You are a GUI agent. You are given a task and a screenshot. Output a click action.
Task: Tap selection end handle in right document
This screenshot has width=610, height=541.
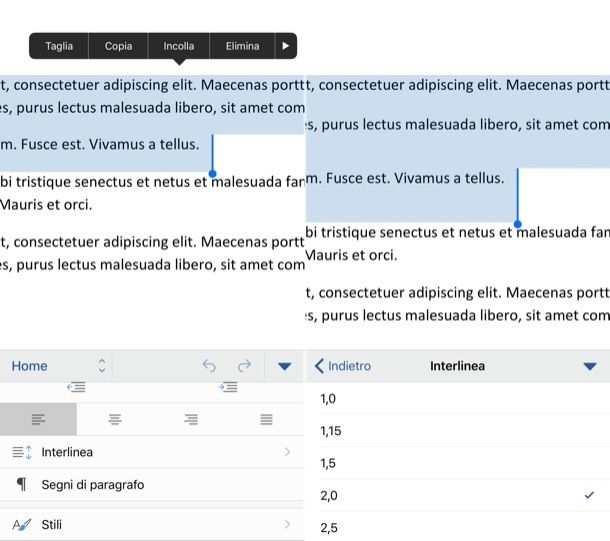point(517,224)
